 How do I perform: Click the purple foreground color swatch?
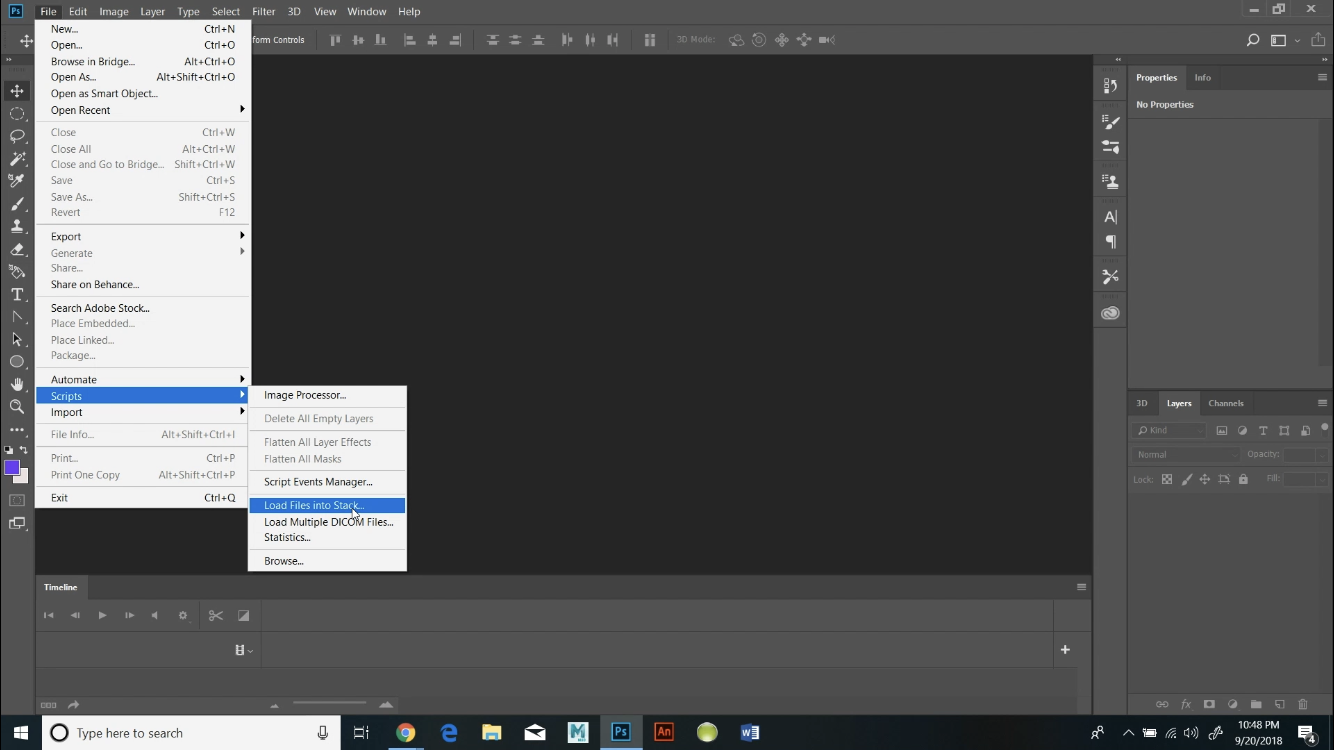pyautogui.click(x=12, y=467)
